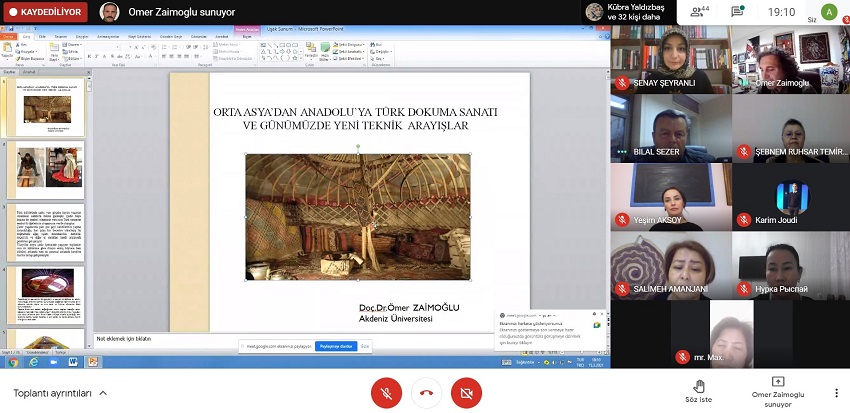850x413 pixels.
Task: Select BİLAL SEZER's video tile
Action: click(670, 128)
